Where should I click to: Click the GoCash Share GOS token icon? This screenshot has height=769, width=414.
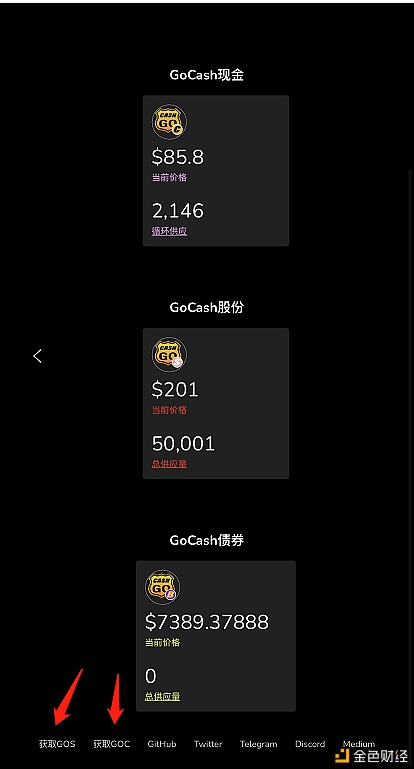coord(169,354)
